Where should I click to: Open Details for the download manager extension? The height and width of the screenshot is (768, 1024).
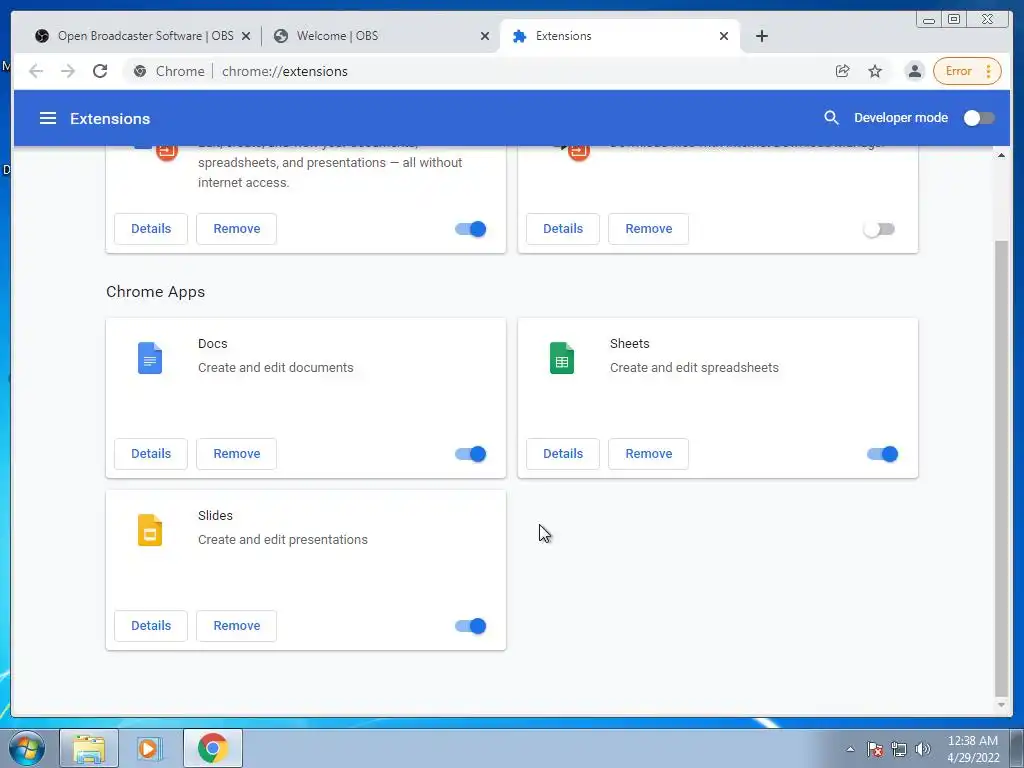[563, 229]
